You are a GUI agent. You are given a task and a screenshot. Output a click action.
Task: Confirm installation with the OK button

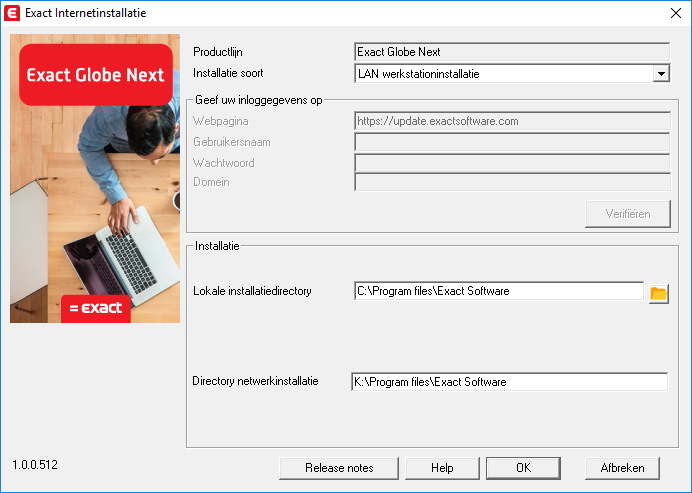(523, 468)
